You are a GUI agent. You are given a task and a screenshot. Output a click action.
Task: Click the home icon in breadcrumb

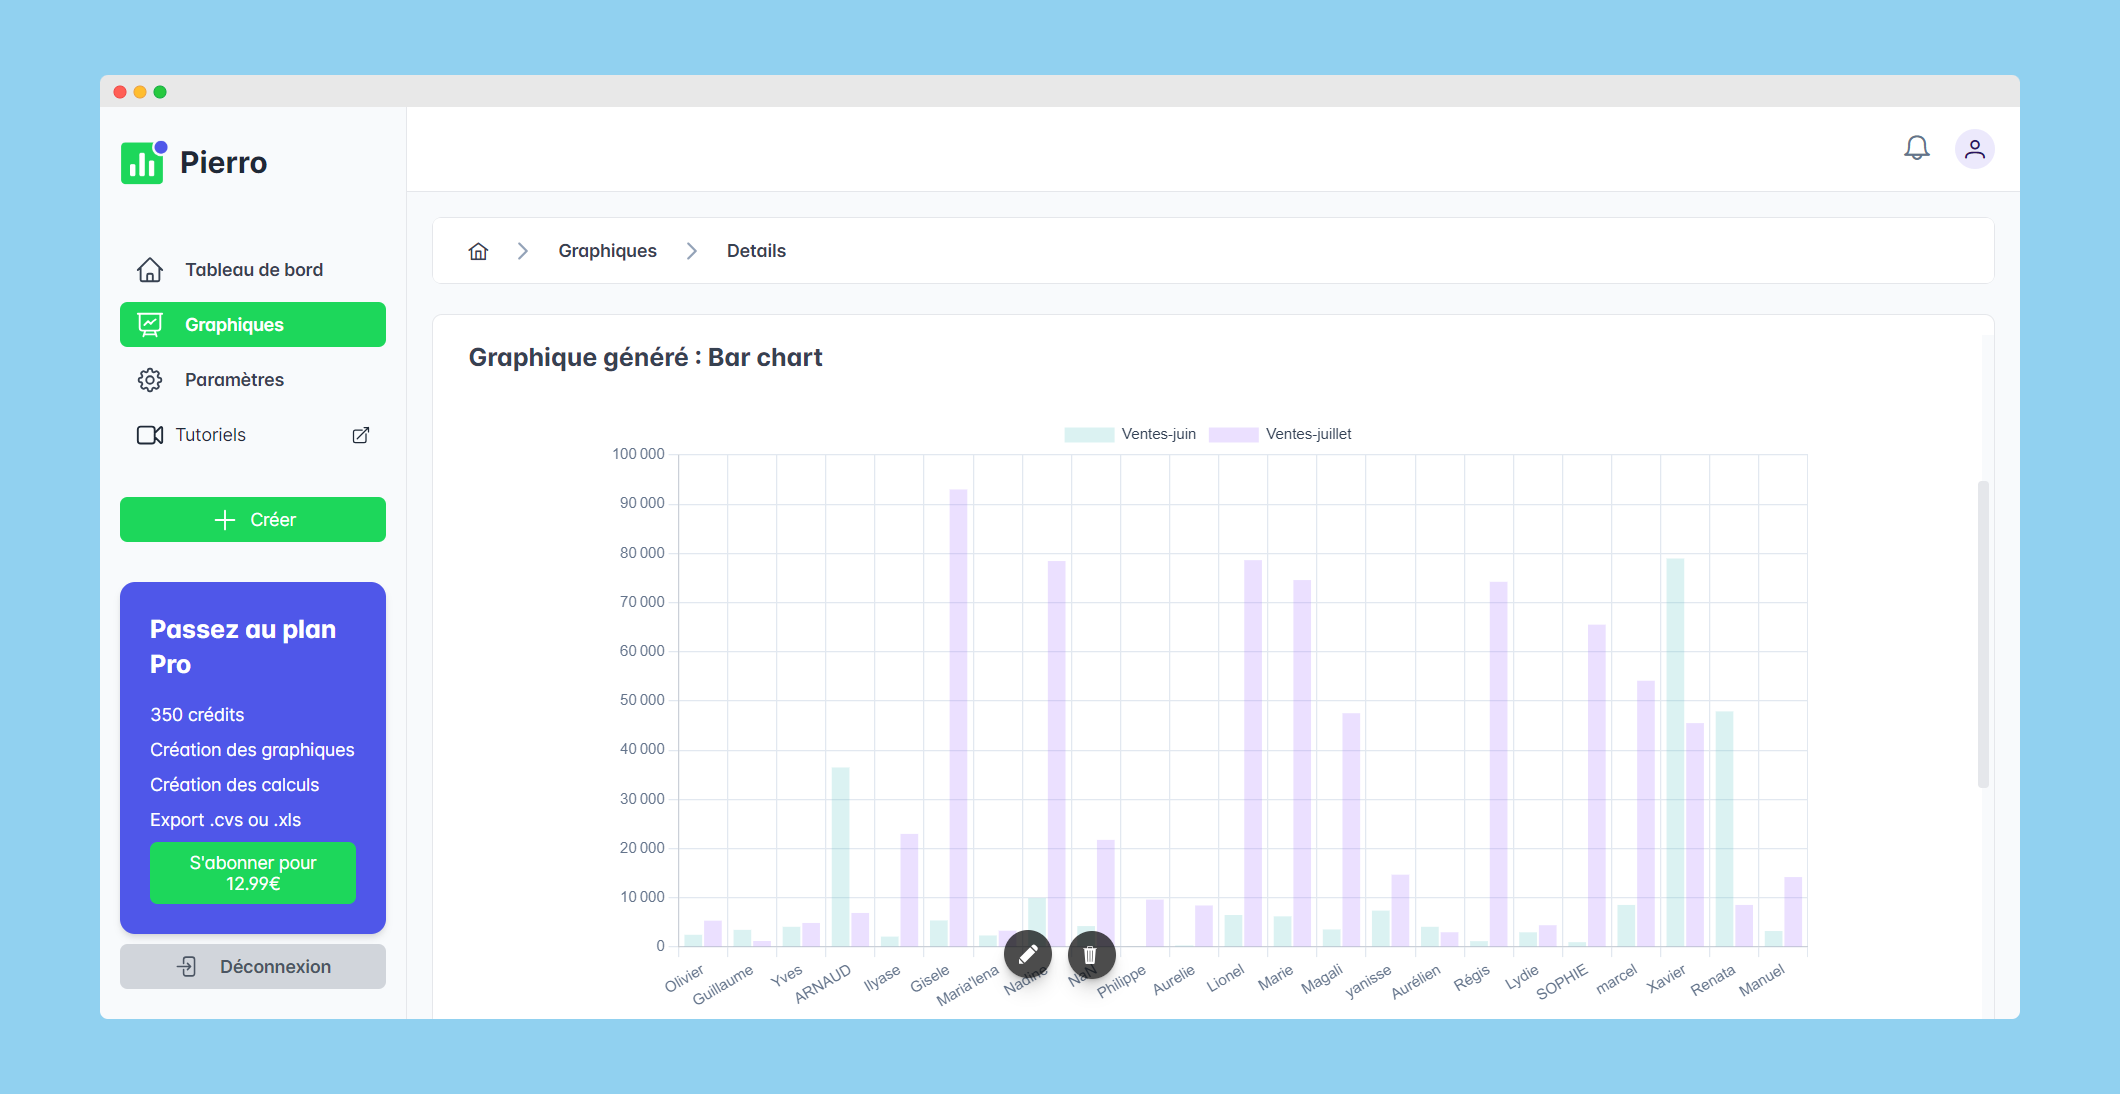[478, 251]
